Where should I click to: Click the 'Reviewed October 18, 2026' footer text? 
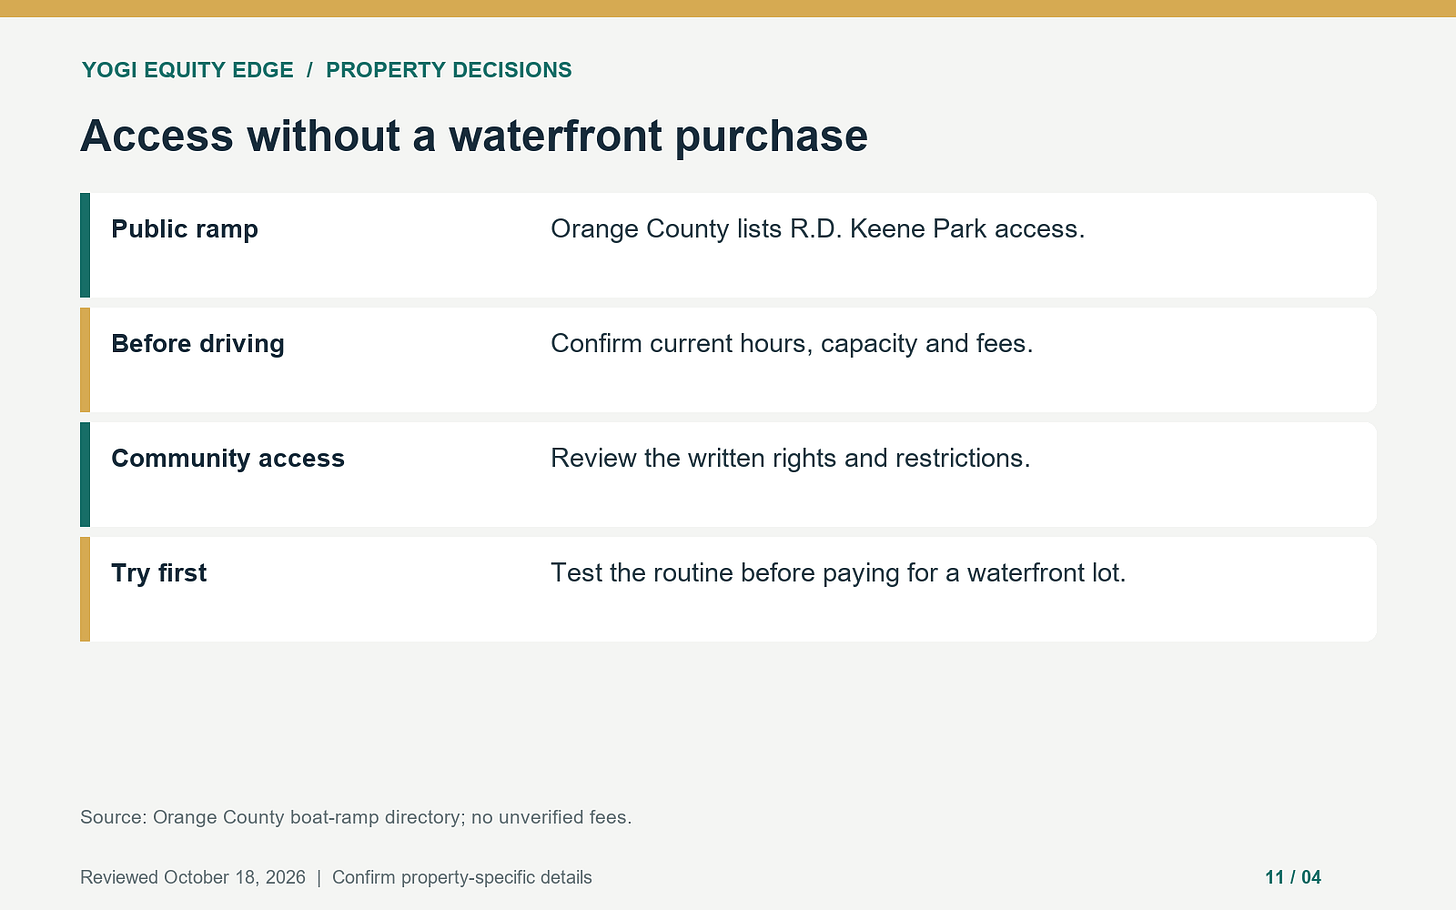[193, 877]
